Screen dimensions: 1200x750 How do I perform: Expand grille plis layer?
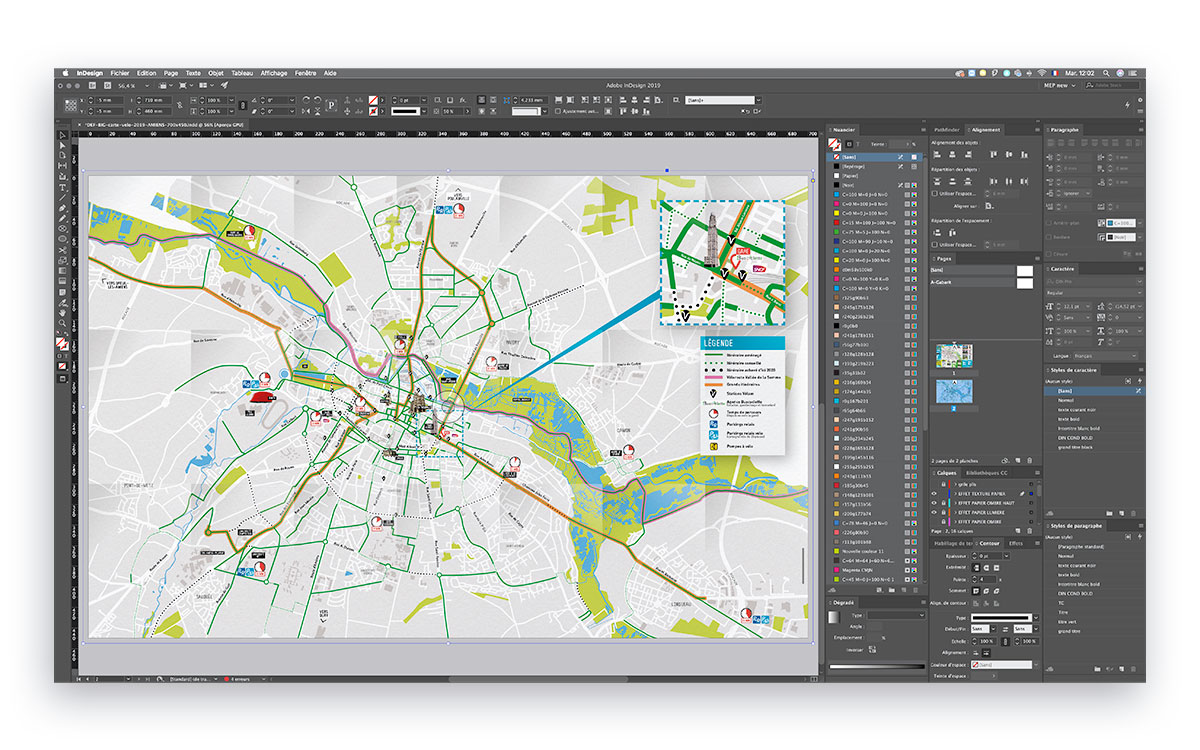click(956, 484)
